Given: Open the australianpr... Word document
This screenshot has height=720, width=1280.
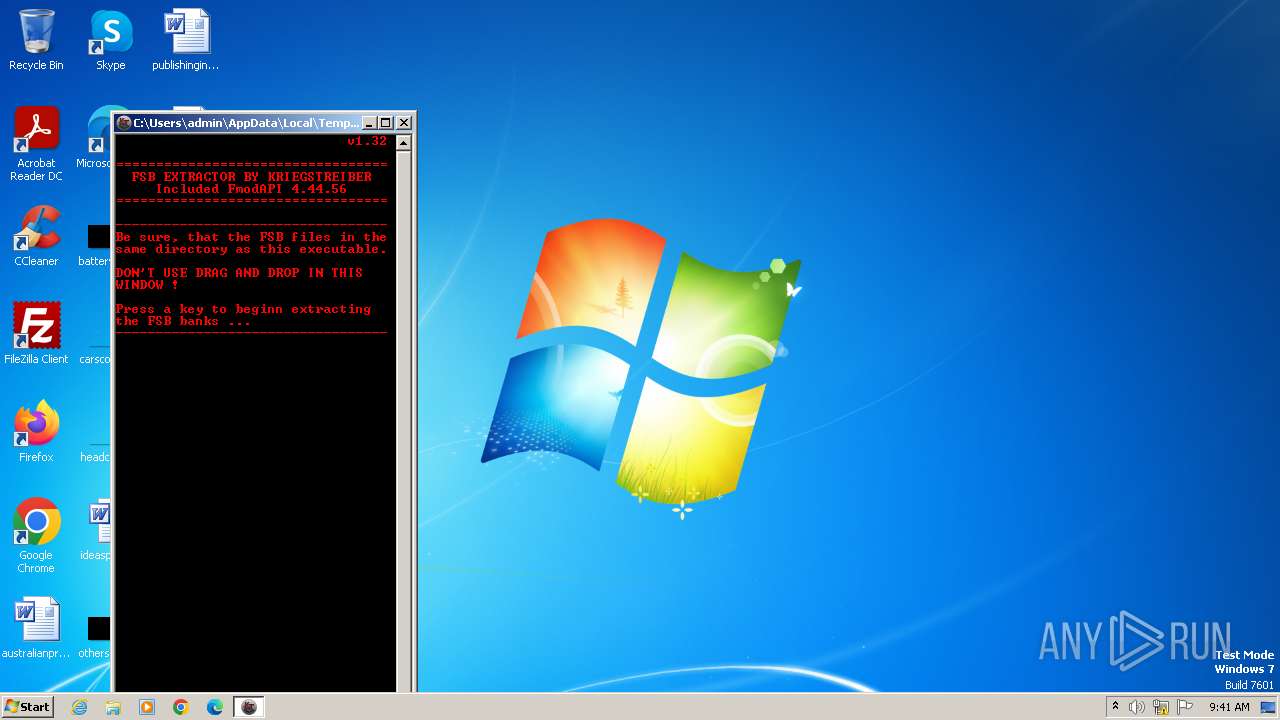Looking at the screenshot, I should 36,628.
